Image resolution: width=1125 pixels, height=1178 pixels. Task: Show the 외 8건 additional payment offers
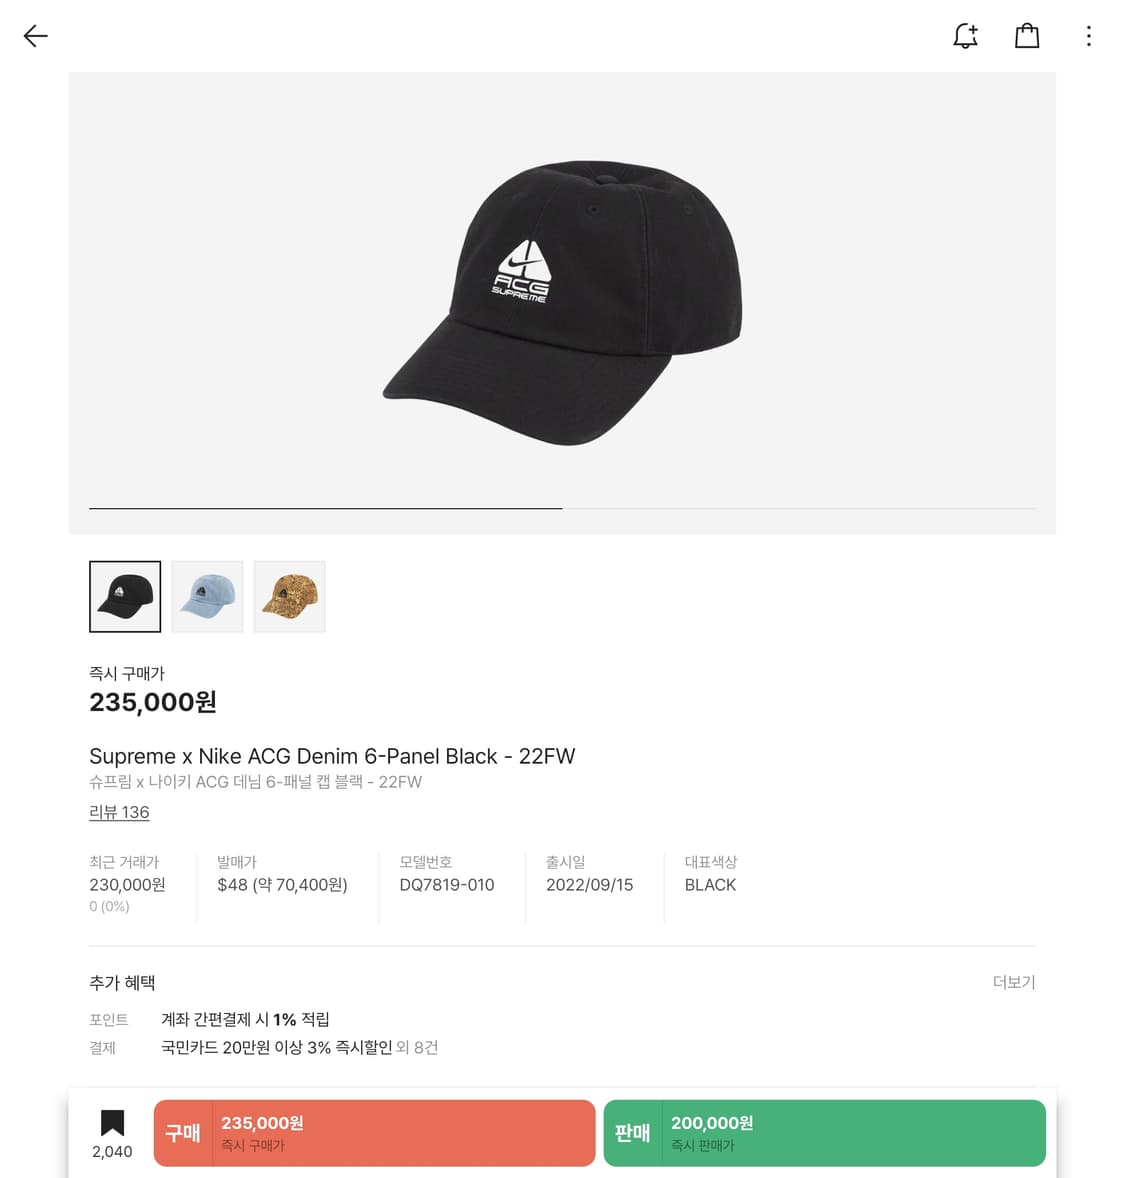point(417,1047)
